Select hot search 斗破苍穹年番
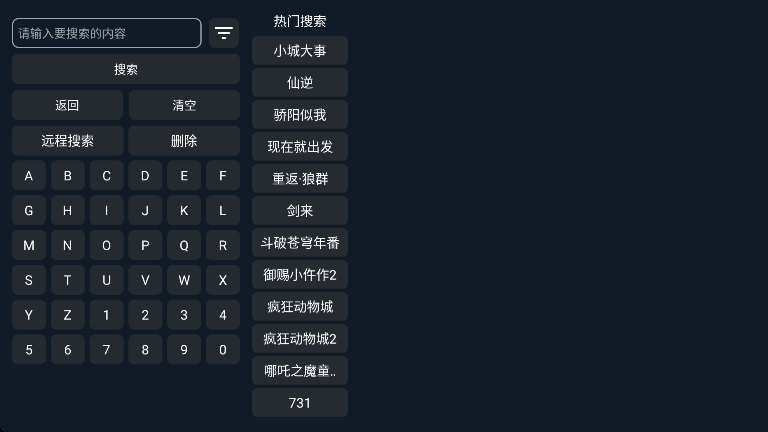 point(300,243)
